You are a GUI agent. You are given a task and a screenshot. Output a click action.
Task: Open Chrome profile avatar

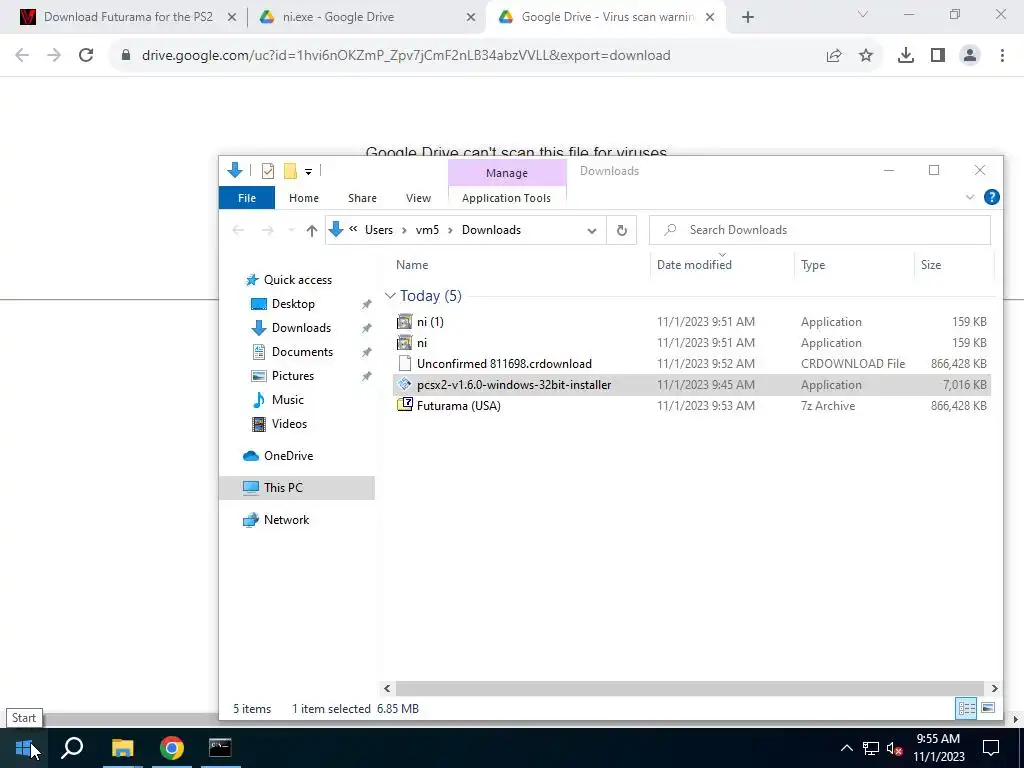tap(970, 56)
